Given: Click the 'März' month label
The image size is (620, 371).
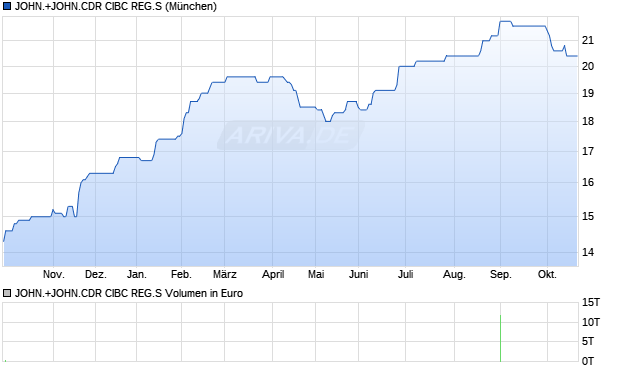Looking at the screenshot, I should (225, 274).
